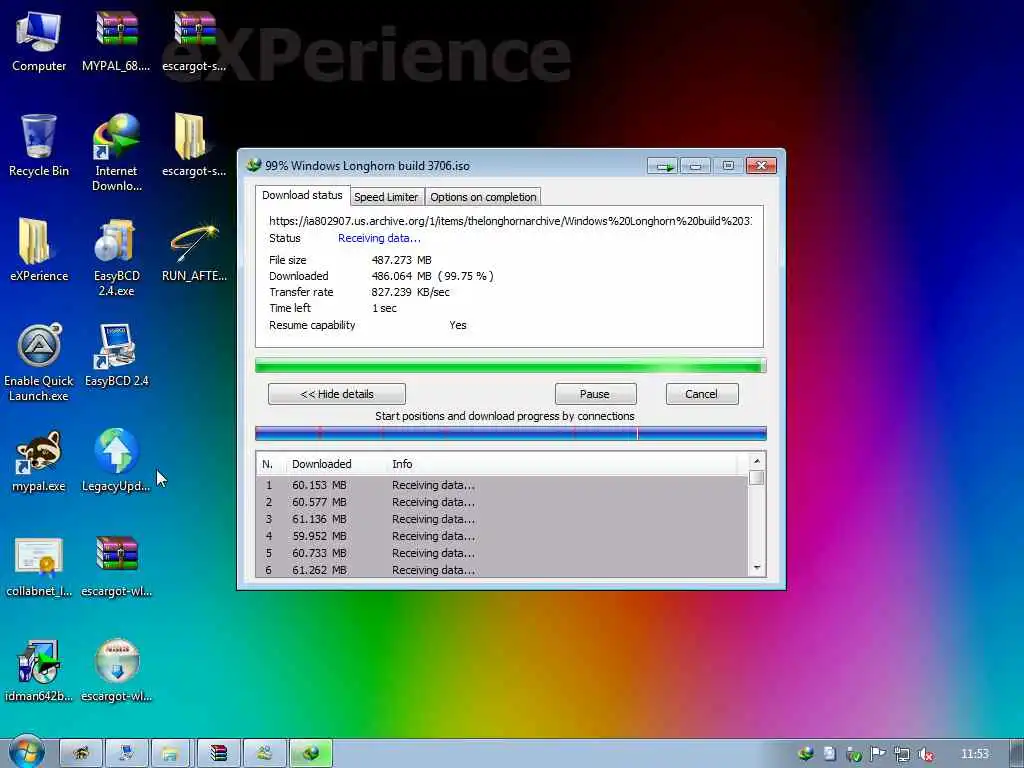Click the Action Center flag tray icon
This screenshot has width=1024, height=768.
(878, 754)
